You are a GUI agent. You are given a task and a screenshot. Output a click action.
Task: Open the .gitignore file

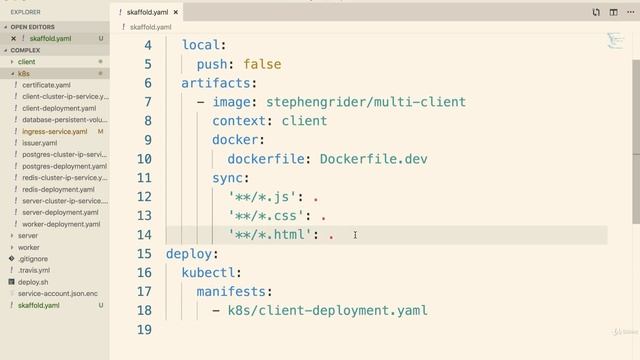[x=33, y=259]
